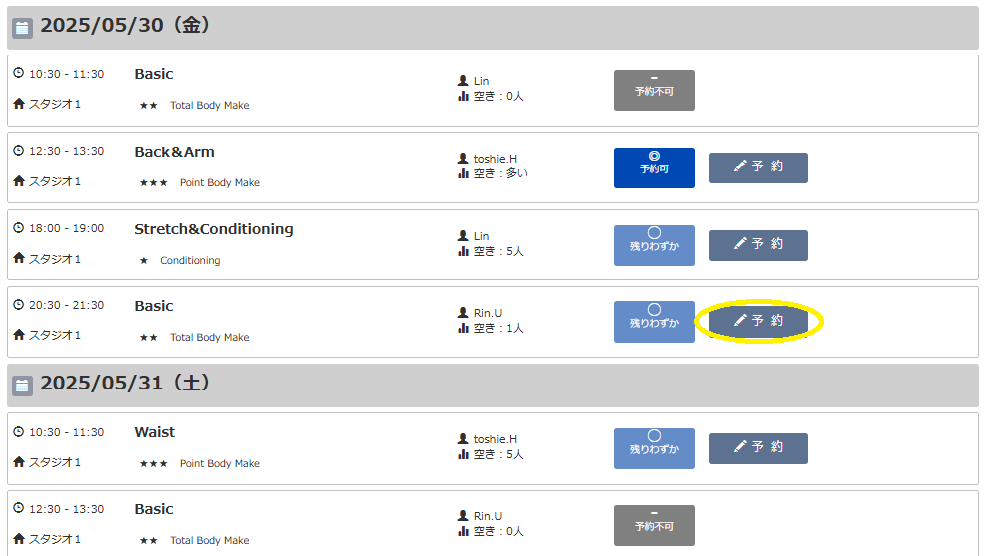The image size is (987, 556).
Task: Open the Stretch&Conditioning class title
Action: coord(213,229)
